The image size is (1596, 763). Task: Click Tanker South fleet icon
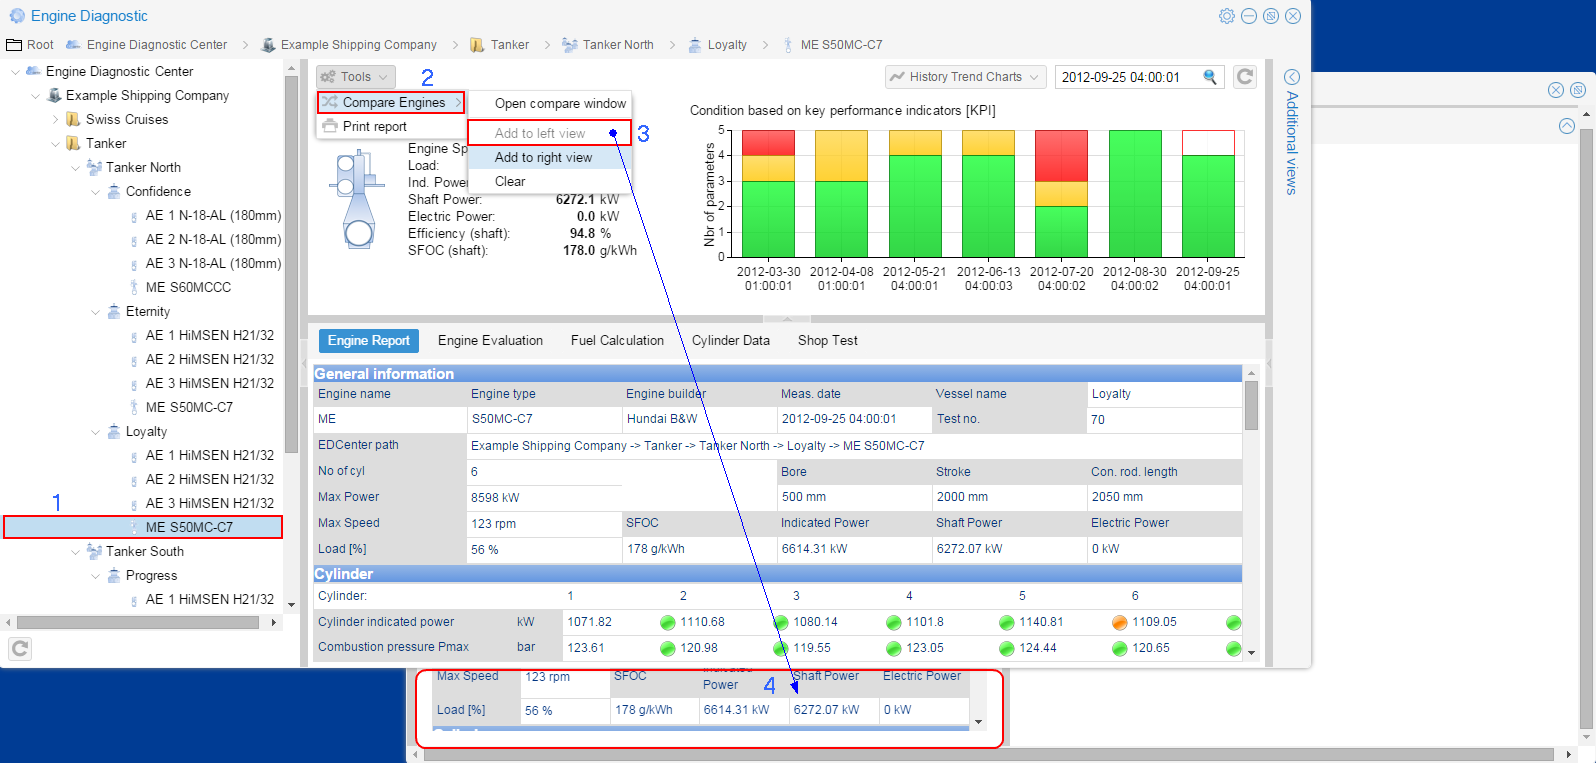click(94, 551)
